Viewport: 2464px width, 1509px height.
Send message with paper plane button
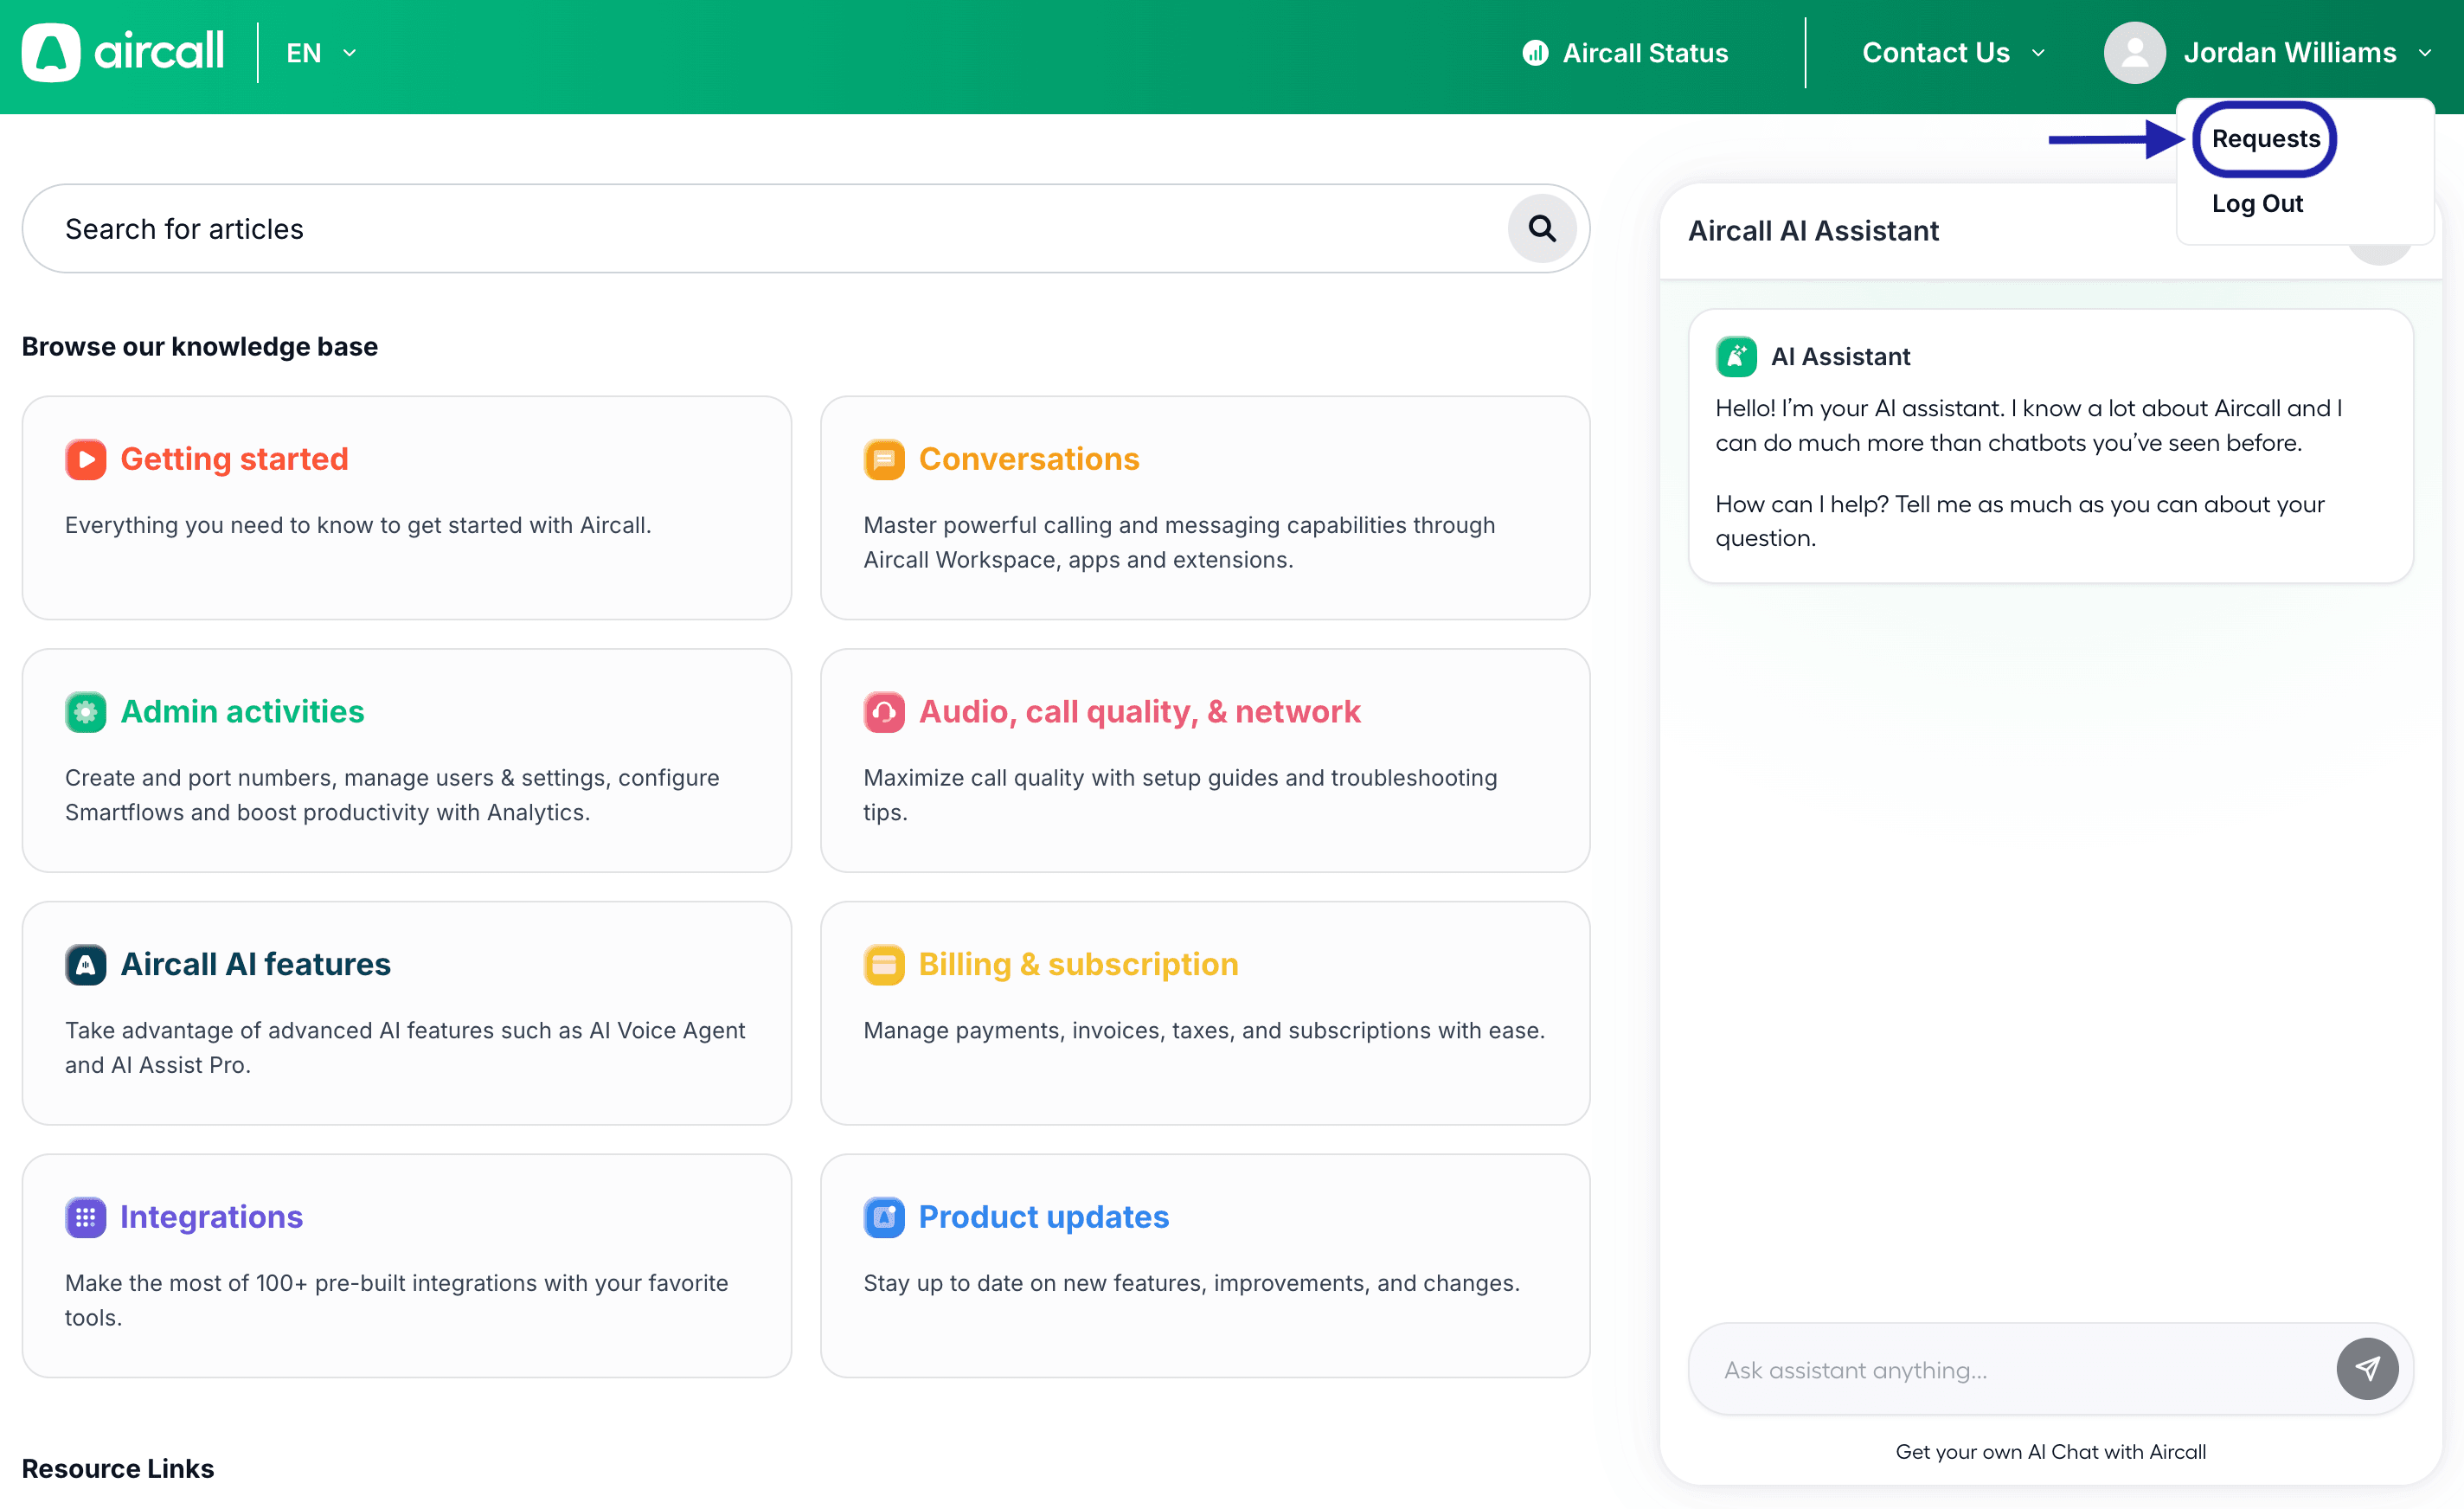[2366, 1368]
